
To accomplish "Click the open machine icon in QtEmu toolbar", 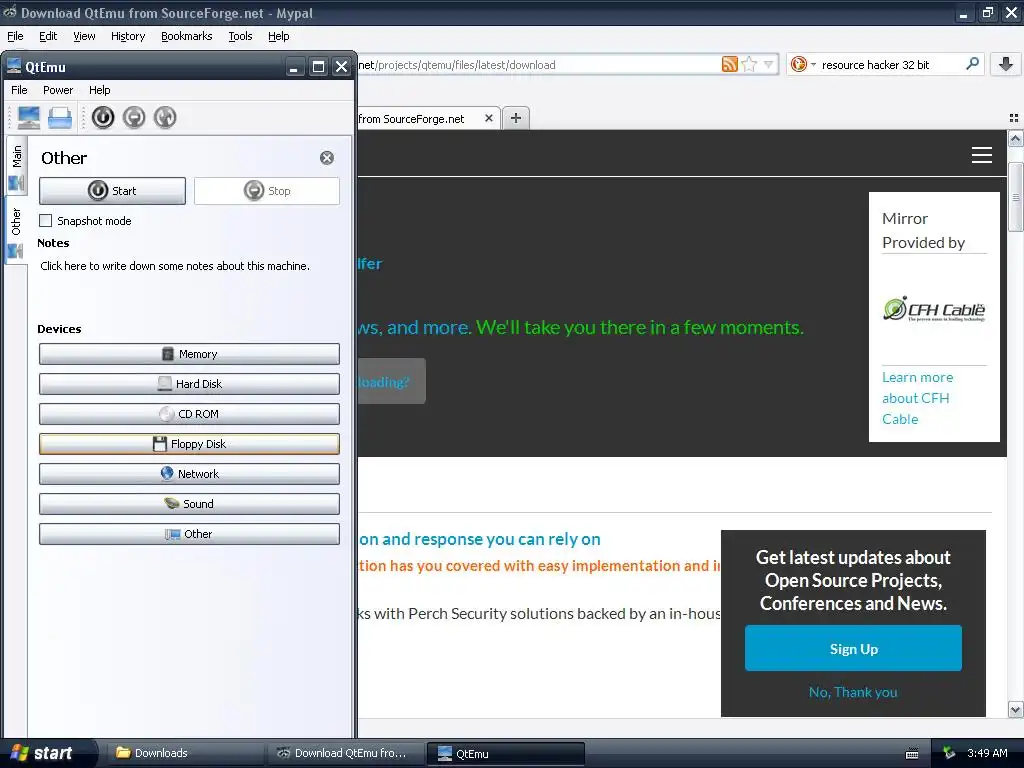I will 59,118.
